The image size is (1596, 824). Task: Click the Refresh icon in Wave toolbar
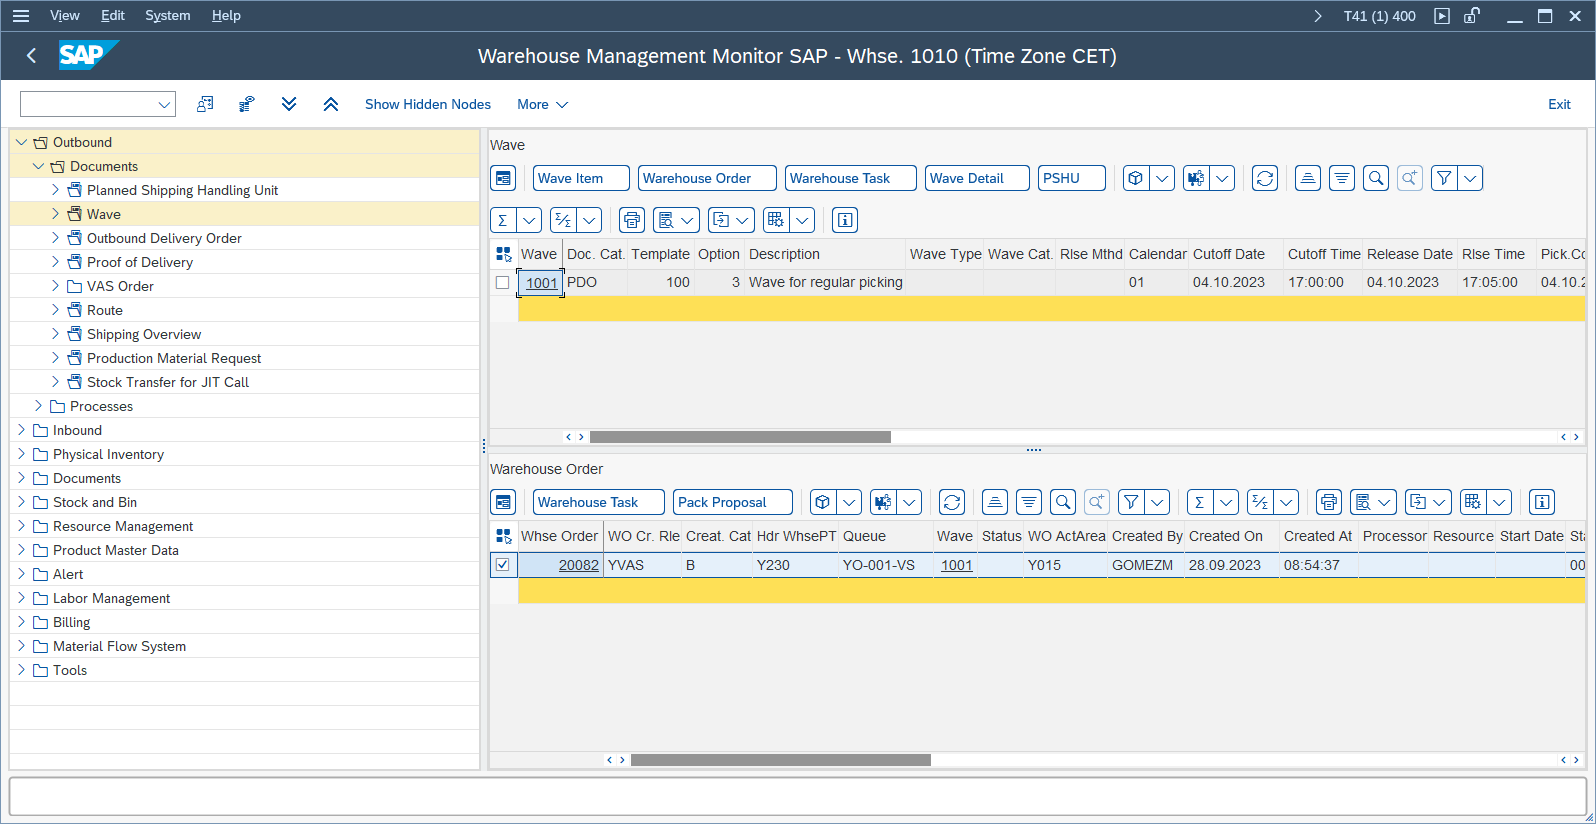pyautogui.click(x=1265, y=178)
